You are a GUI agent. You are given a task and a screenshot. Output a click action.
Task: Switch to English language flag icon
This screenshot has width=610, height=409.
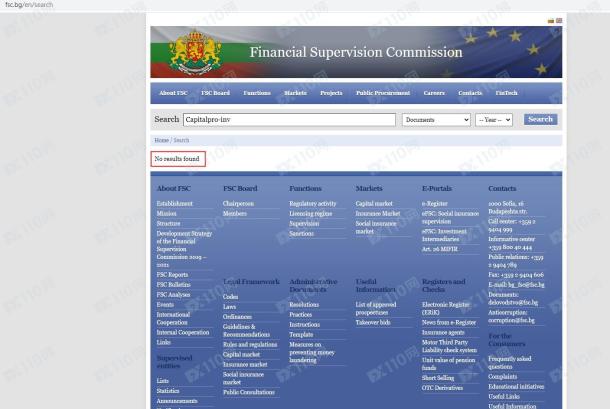click(x=559, y=21)
